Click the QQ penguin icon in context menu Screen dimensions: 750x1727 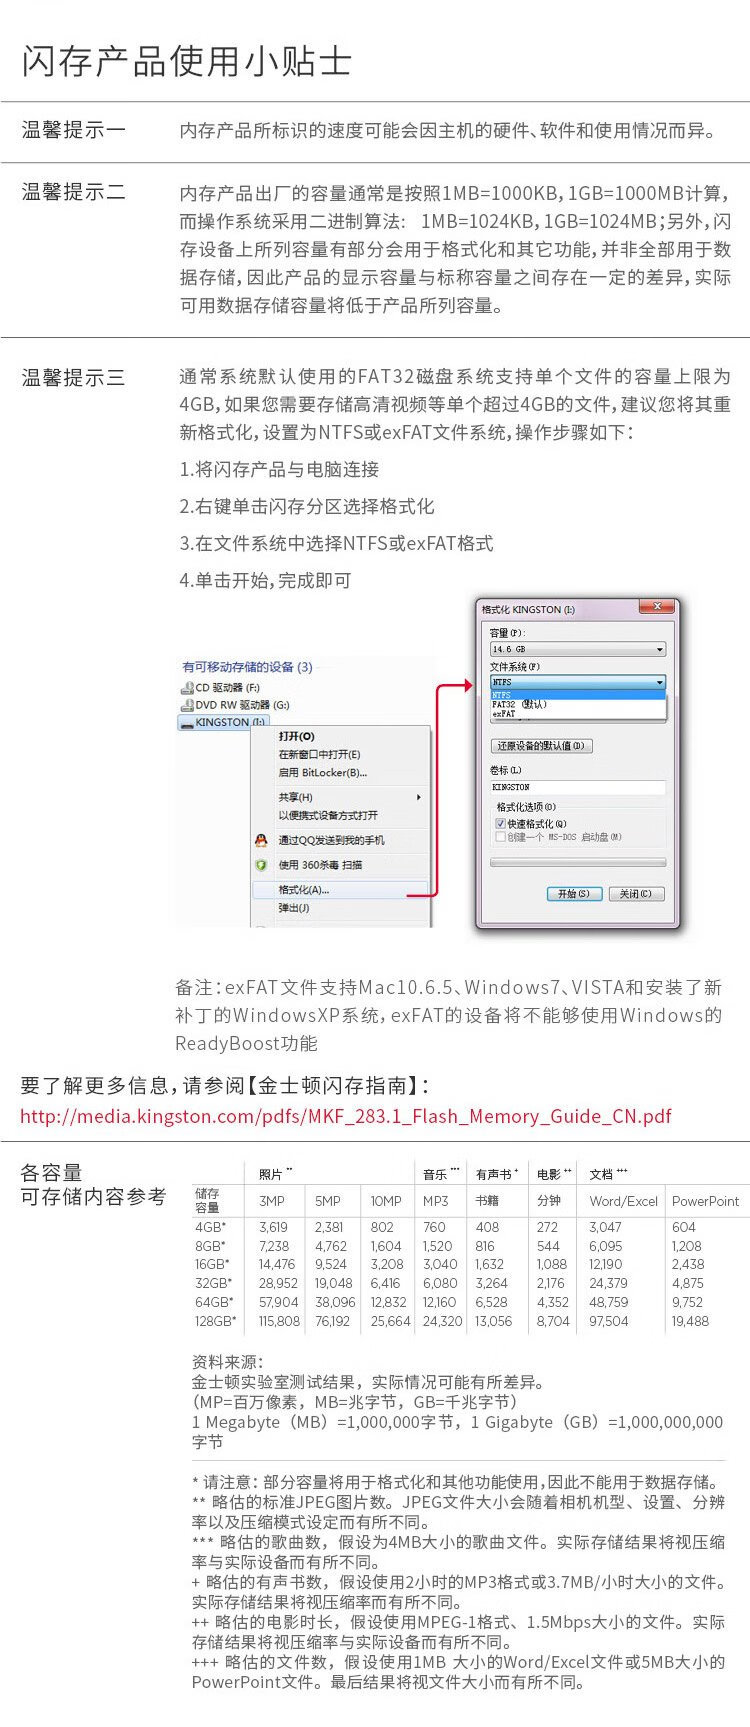tap(261, 840)
